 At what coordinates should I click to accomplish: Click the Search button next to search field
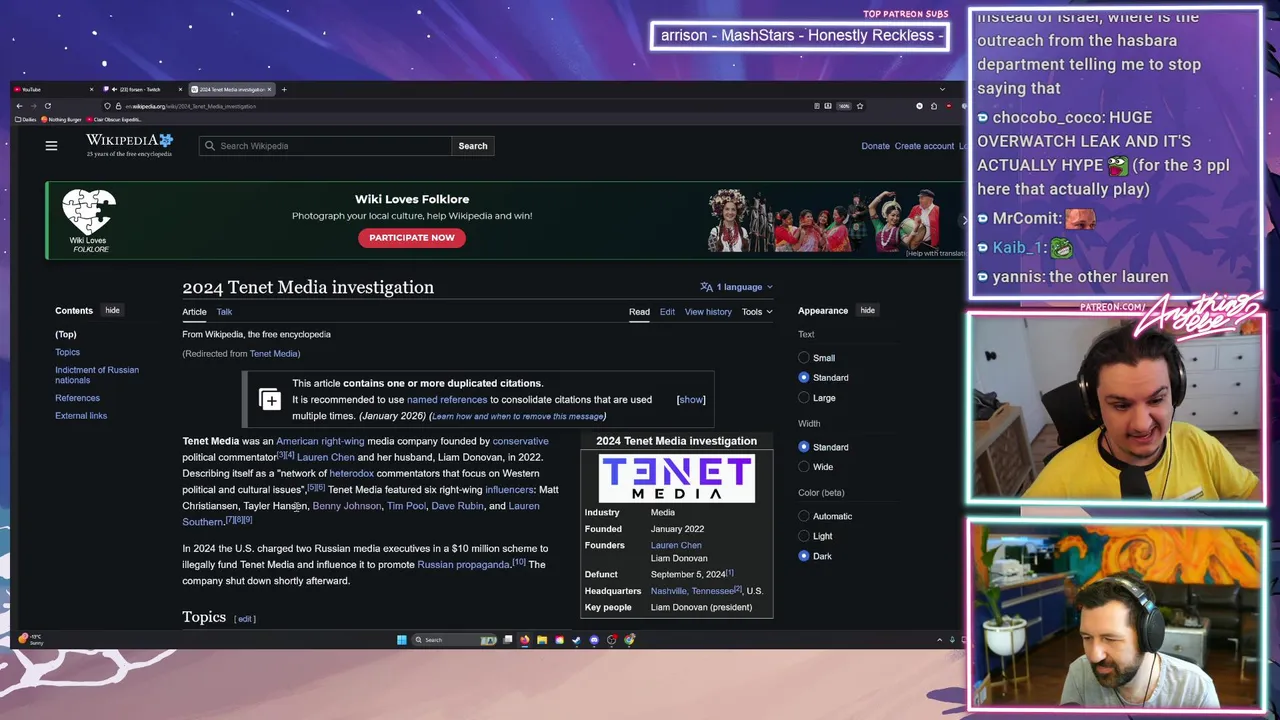473,146
